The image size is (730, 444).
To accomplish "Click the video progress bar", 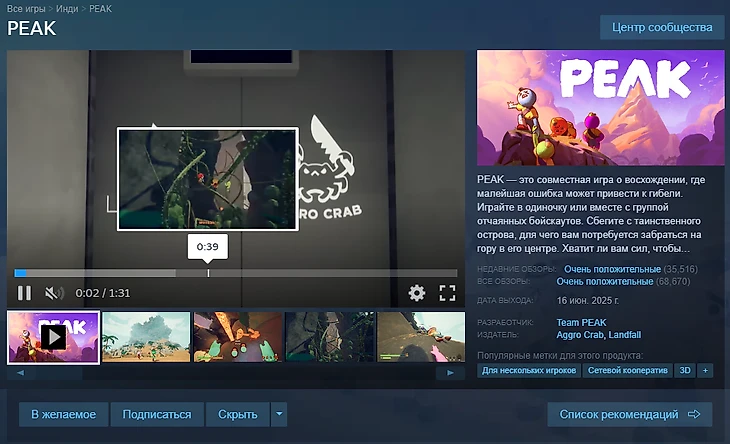I will (236, 273).
